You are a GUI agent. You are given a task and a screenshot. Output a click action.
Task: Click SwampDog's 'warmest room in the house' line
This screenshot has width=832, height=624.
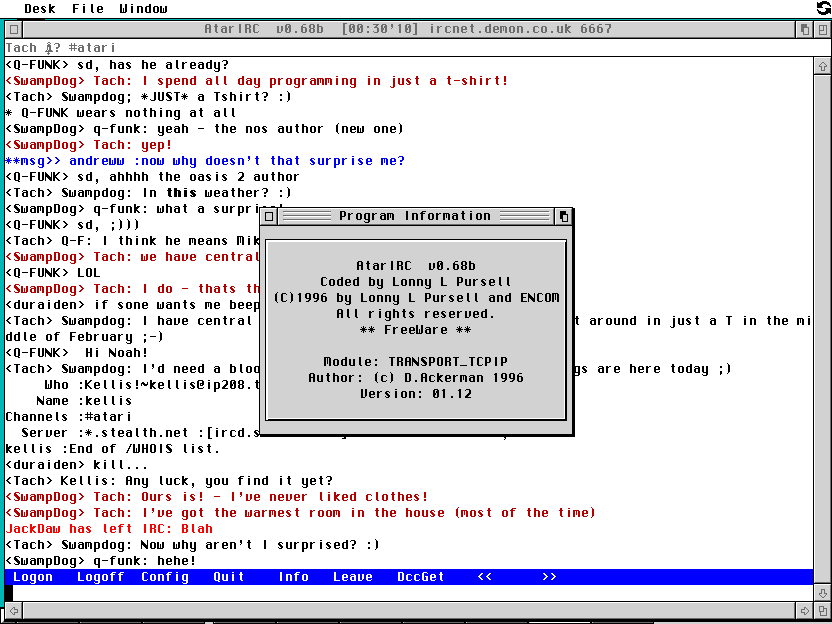[300, 513]
